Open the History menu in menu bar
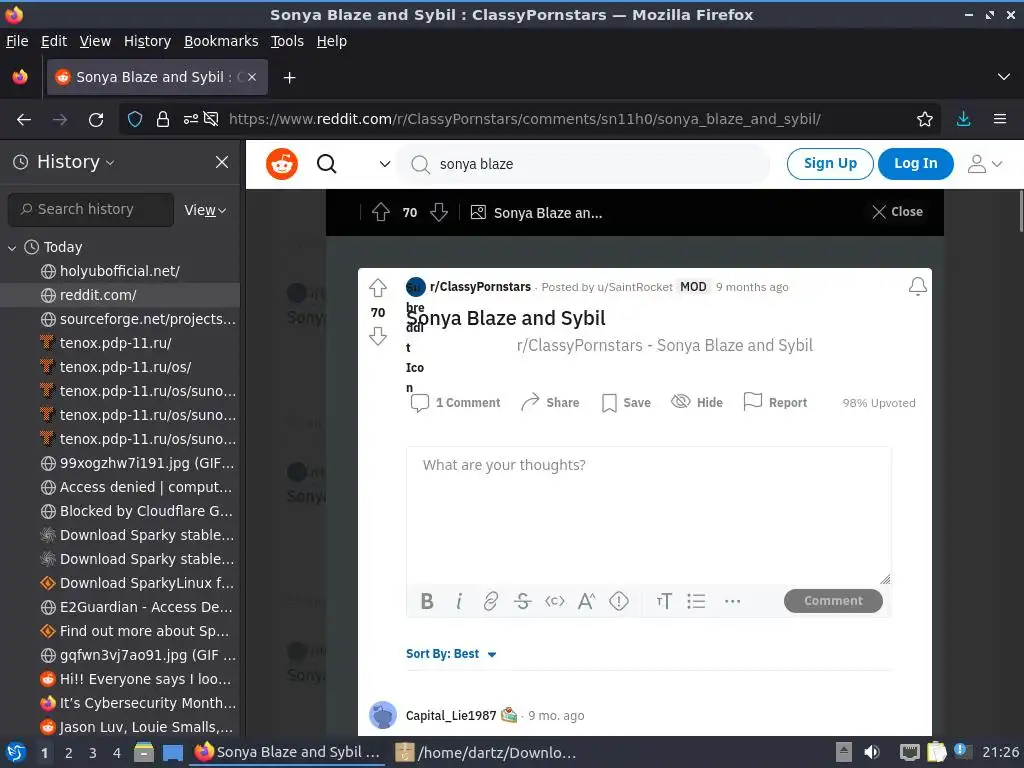1024x768 pixels. coord(147,41)
